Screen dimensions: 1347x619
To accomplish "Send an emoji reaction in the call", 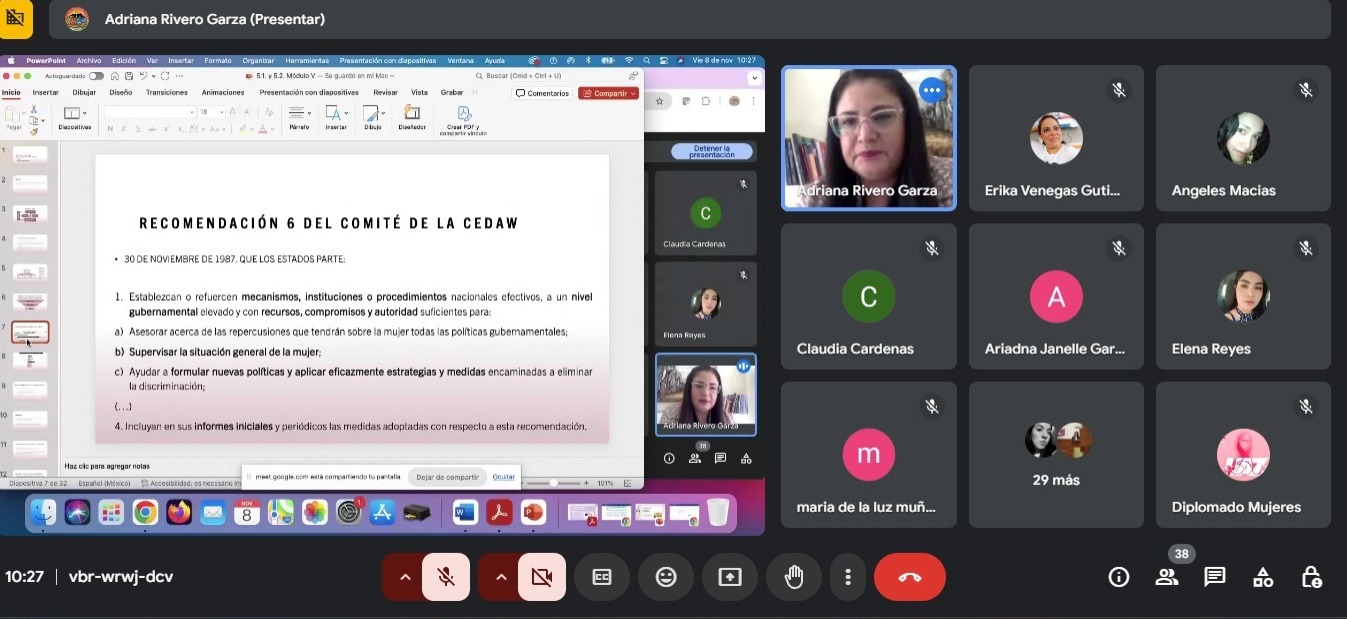I will point(666,577).
